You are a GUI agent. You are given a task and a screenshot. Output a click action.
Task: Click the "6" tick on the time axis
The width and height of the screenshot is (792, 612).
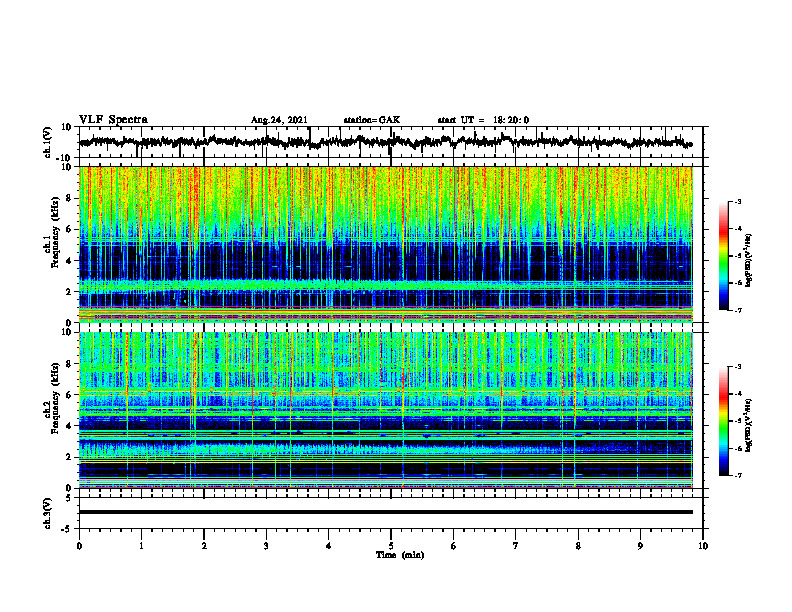click(x=454, y=546)
